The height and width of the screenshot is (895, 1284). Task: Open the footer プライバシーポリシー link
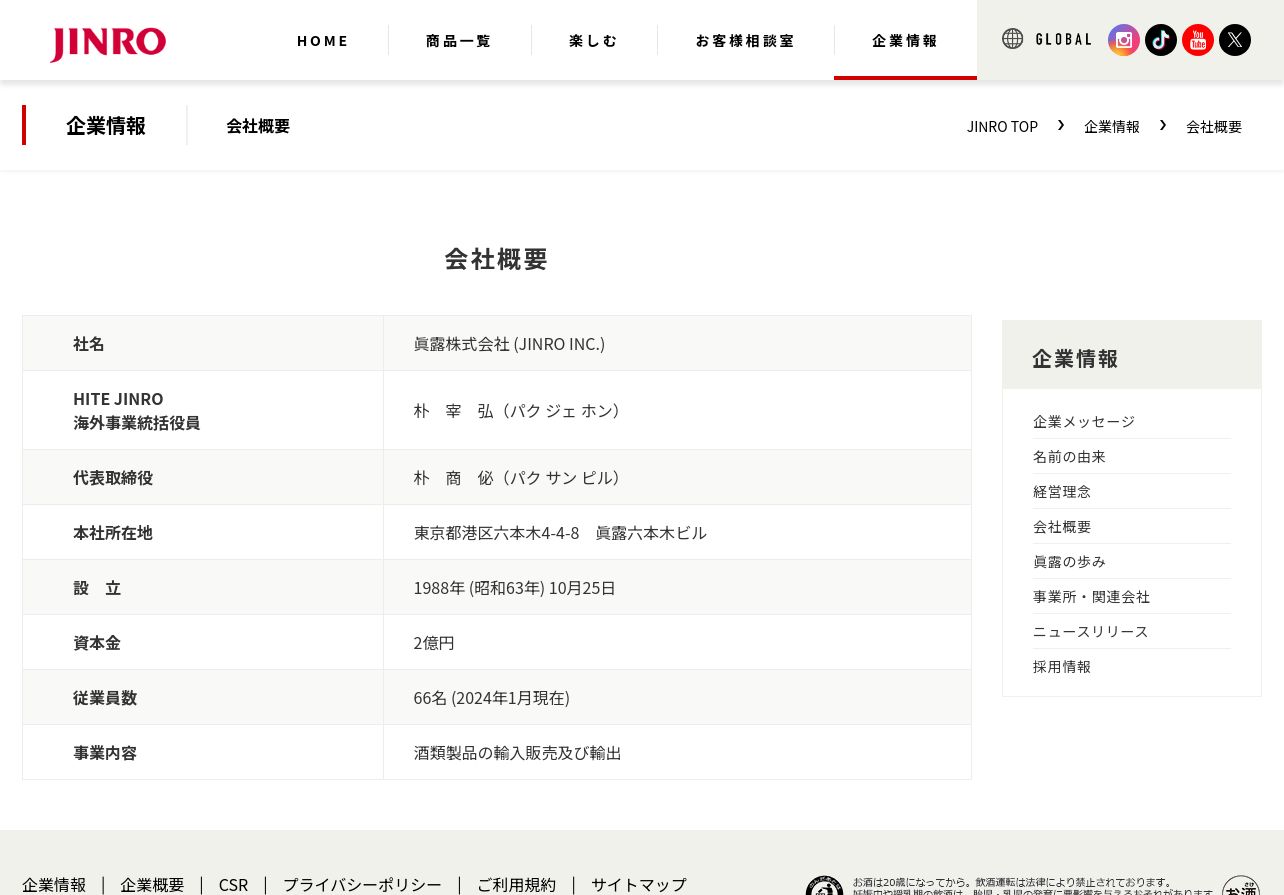click(x=362, y=885)
